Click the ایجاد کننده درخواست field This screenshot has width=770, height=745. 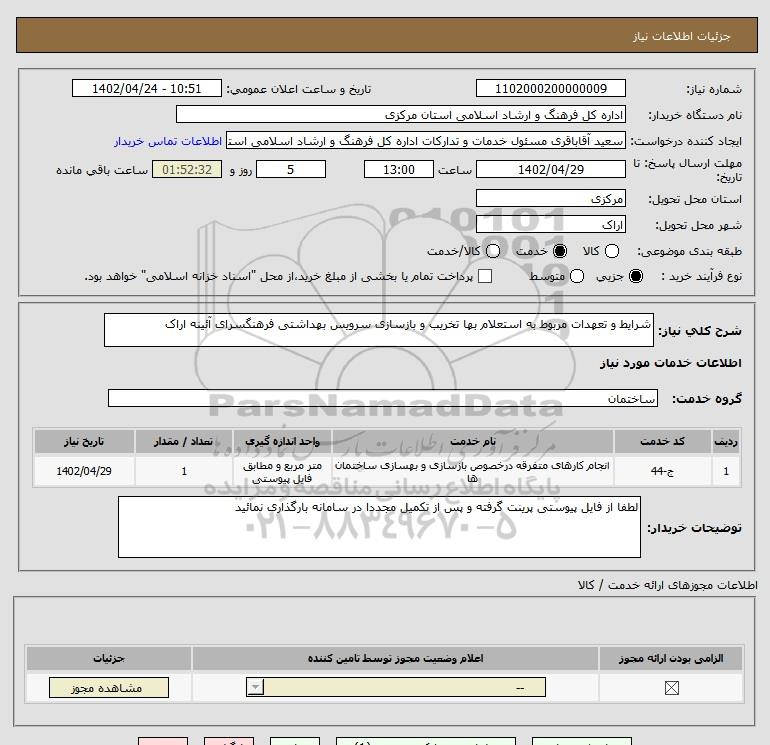pos(426,140)
